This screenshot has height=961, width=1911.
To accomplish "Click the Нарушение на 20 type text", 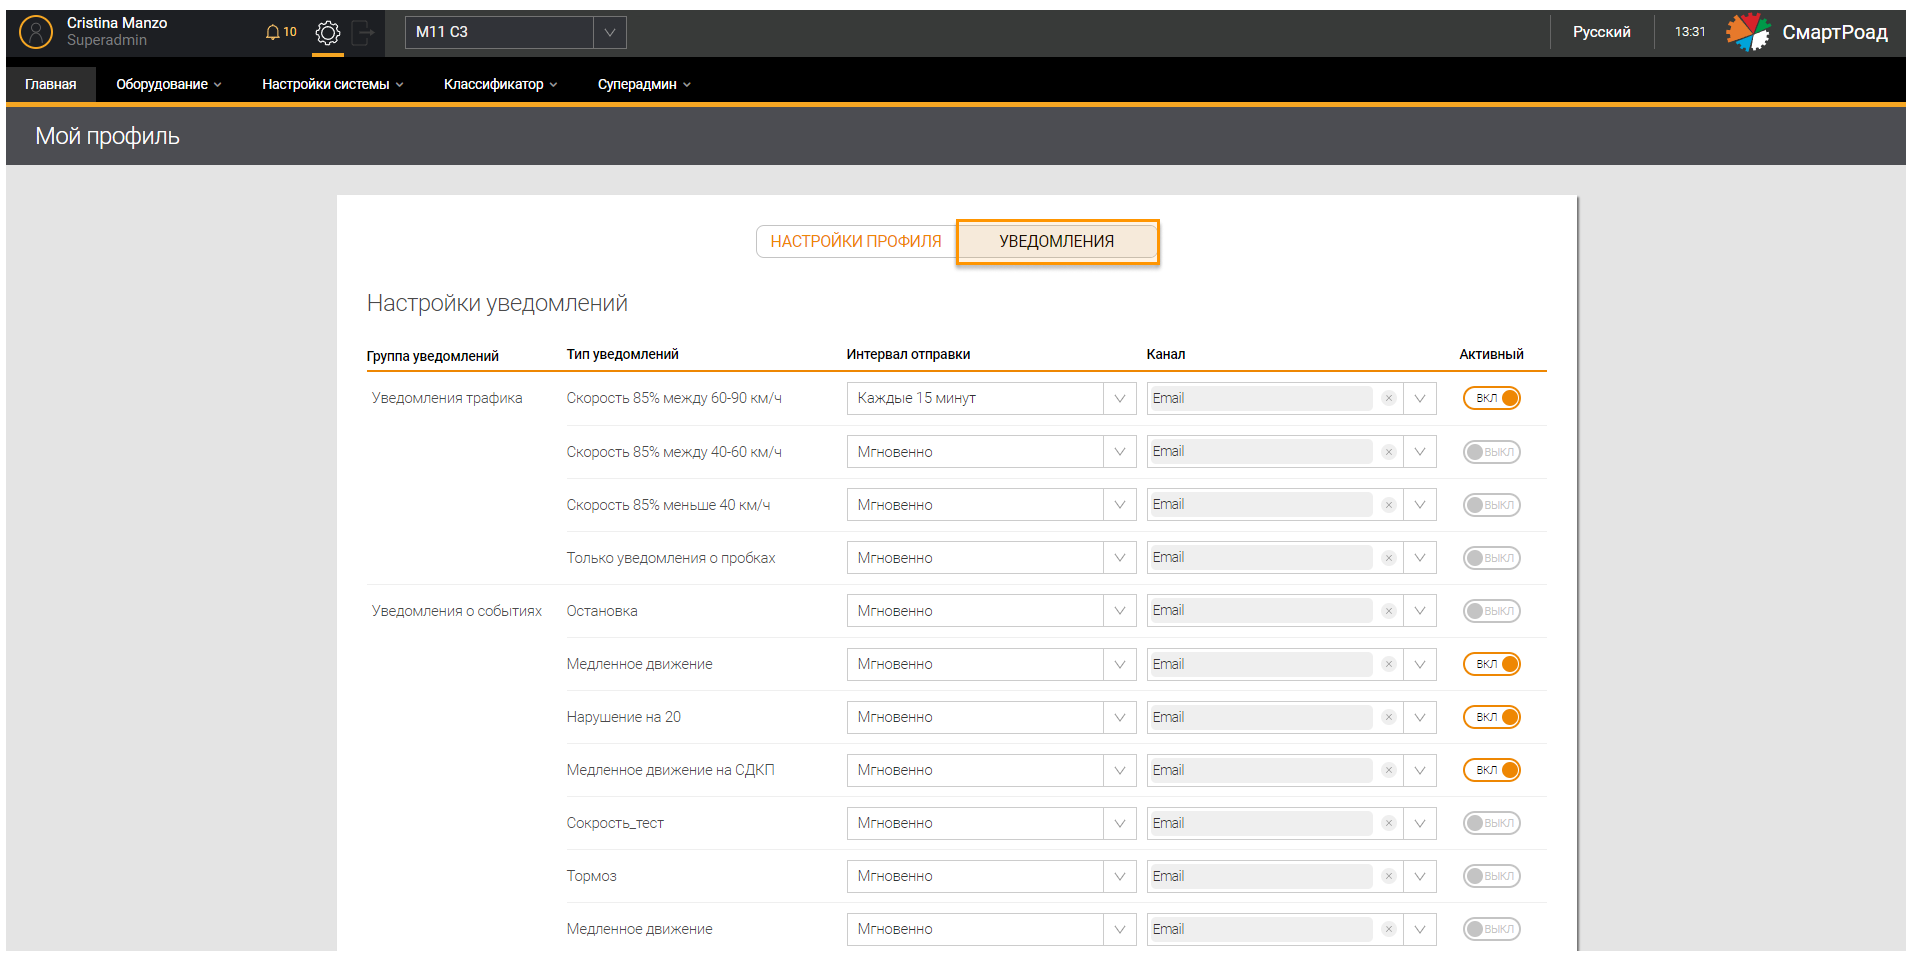I will pyautogui.click(x=624, y=717).
